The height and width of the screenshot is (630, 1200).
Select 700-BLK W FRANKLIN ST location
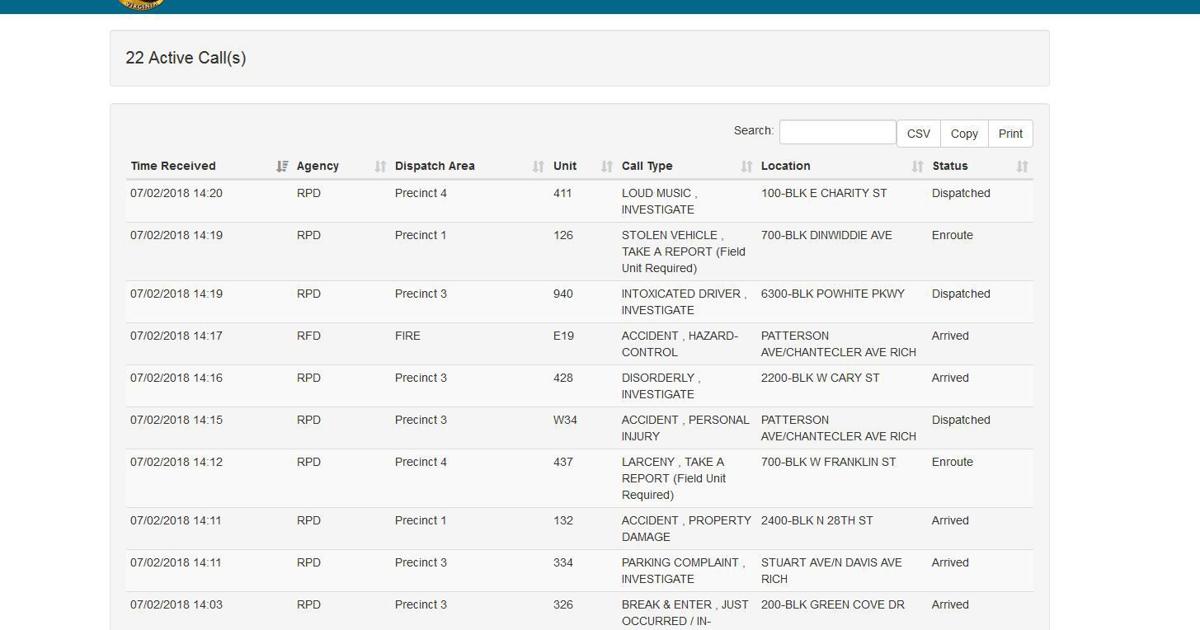(x=829, y=462)
